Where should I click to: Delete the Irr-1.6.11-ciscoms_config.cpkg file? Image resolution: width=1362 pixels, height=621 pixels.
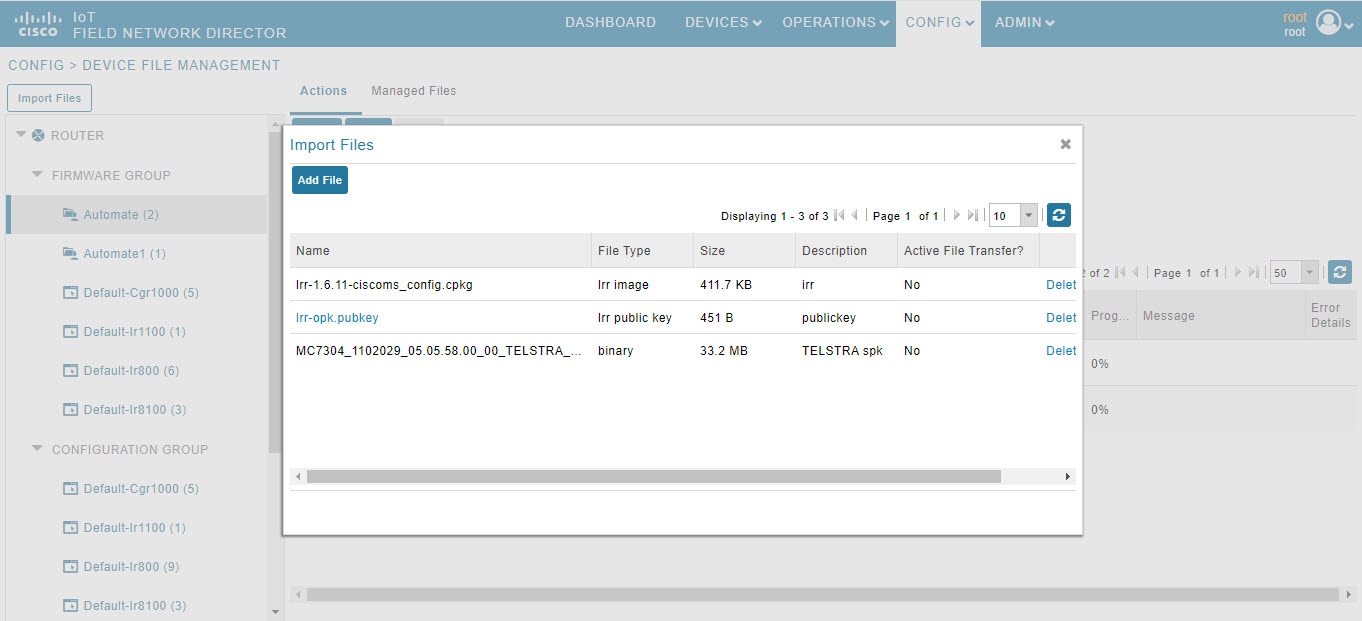tap(1061, 285)
